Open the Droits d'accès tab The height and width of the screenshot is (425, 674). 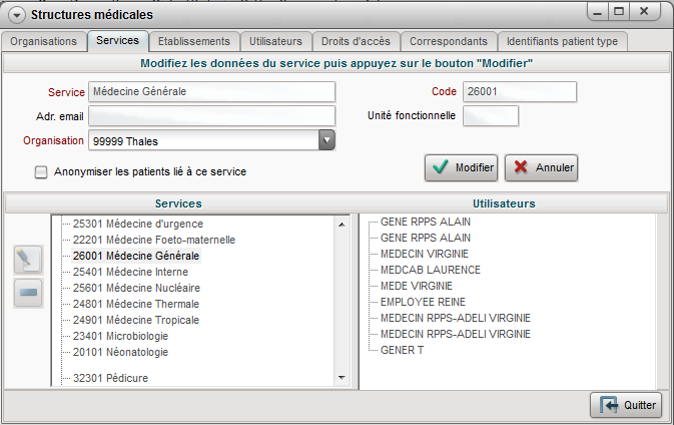click(x=355, y=41)
